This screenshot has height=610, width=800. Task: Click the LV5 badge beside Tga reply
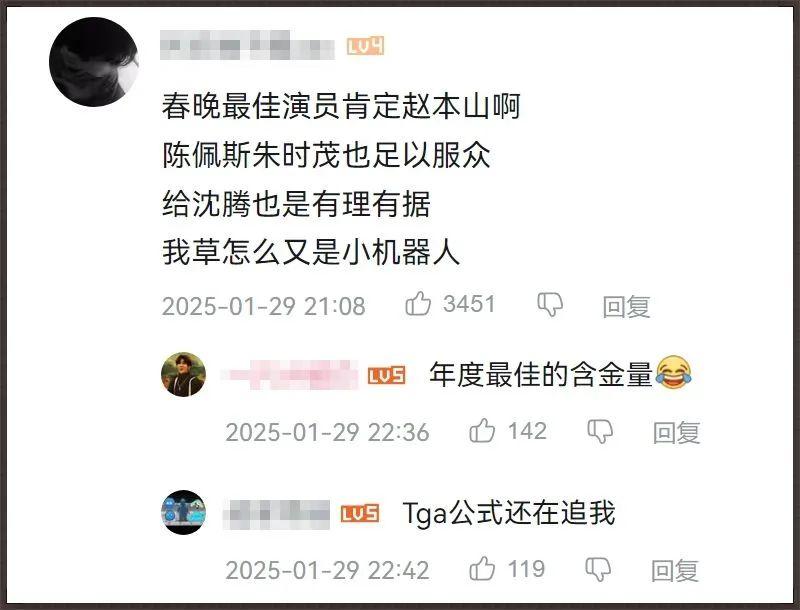[360, 513]
